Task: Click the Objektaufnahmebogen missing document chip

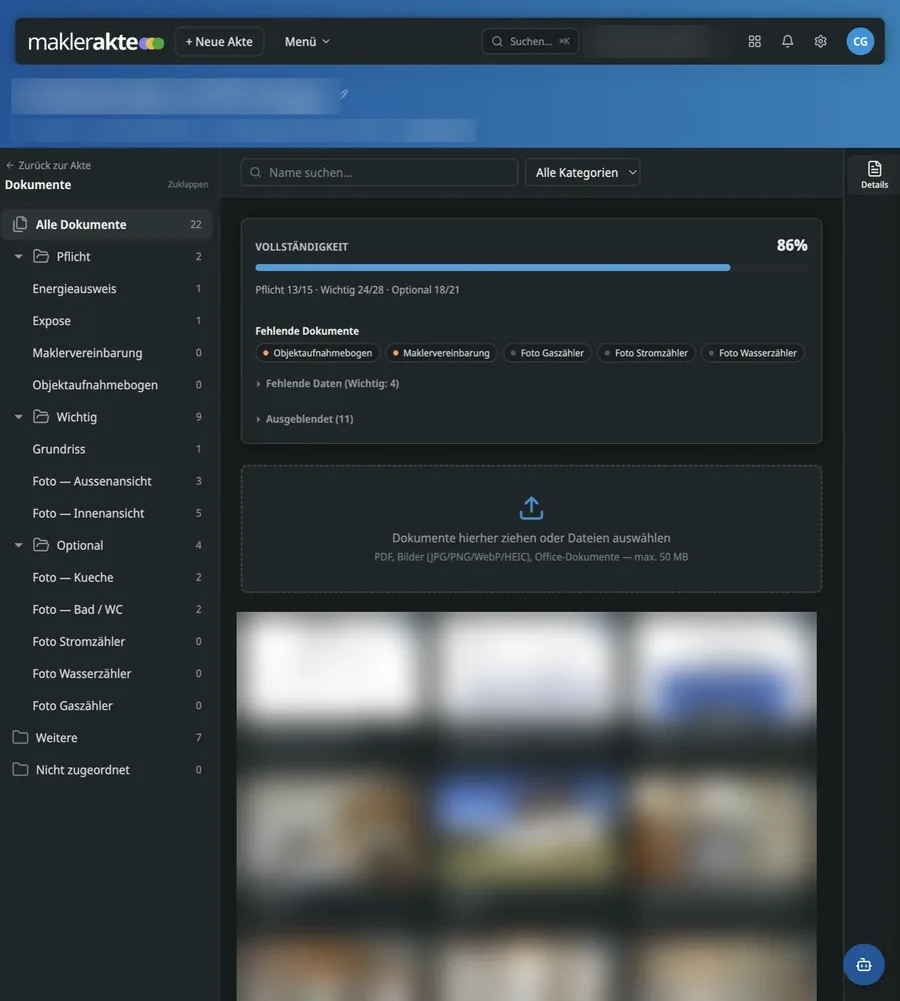Action: (317, 353)
